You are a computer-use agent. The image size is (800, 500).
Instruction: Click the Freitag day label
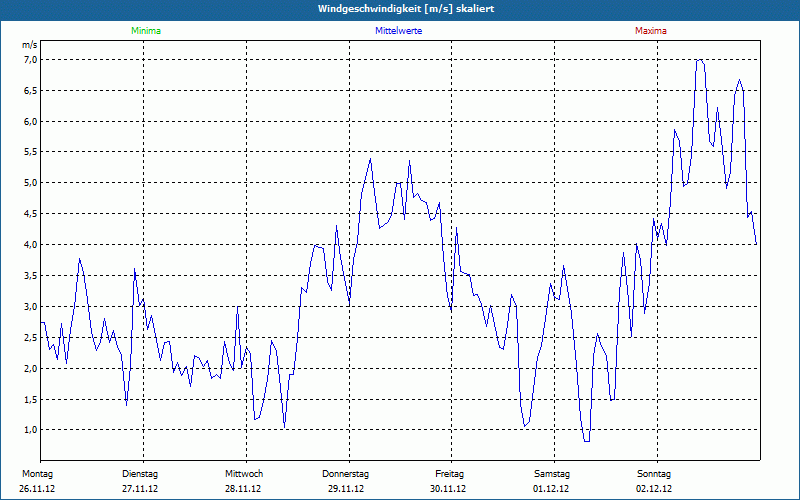[x=449, y=474]
